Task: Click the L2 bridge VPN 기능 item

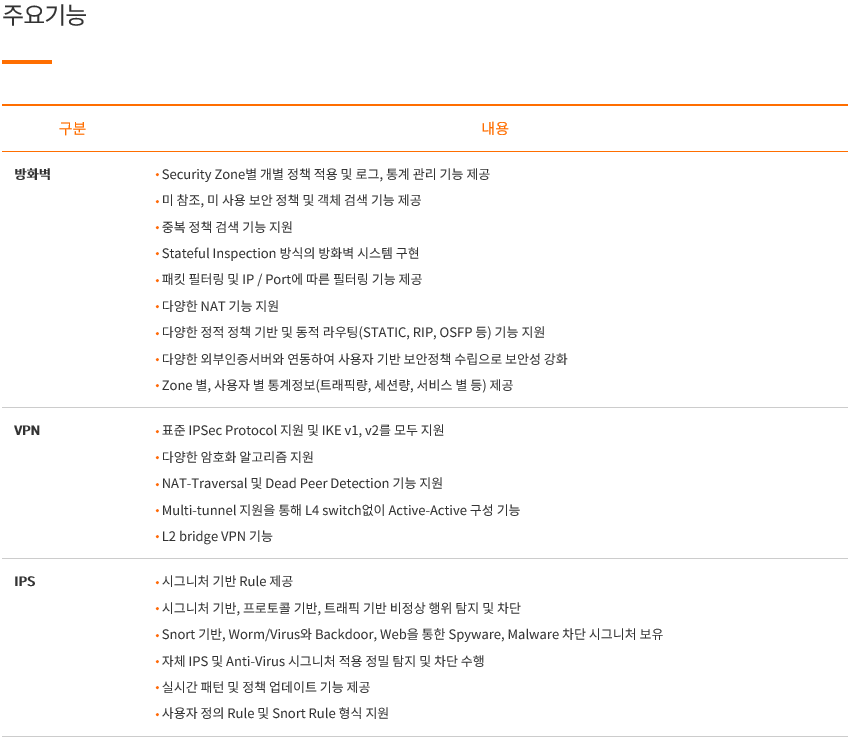Action: 217,536
